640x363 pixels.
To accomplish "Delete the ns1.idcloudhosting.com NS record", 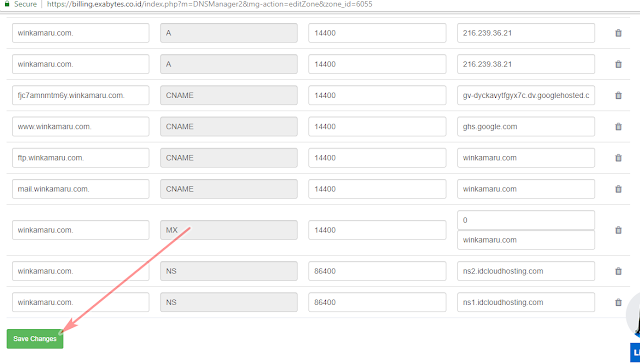I will [618, 303].
